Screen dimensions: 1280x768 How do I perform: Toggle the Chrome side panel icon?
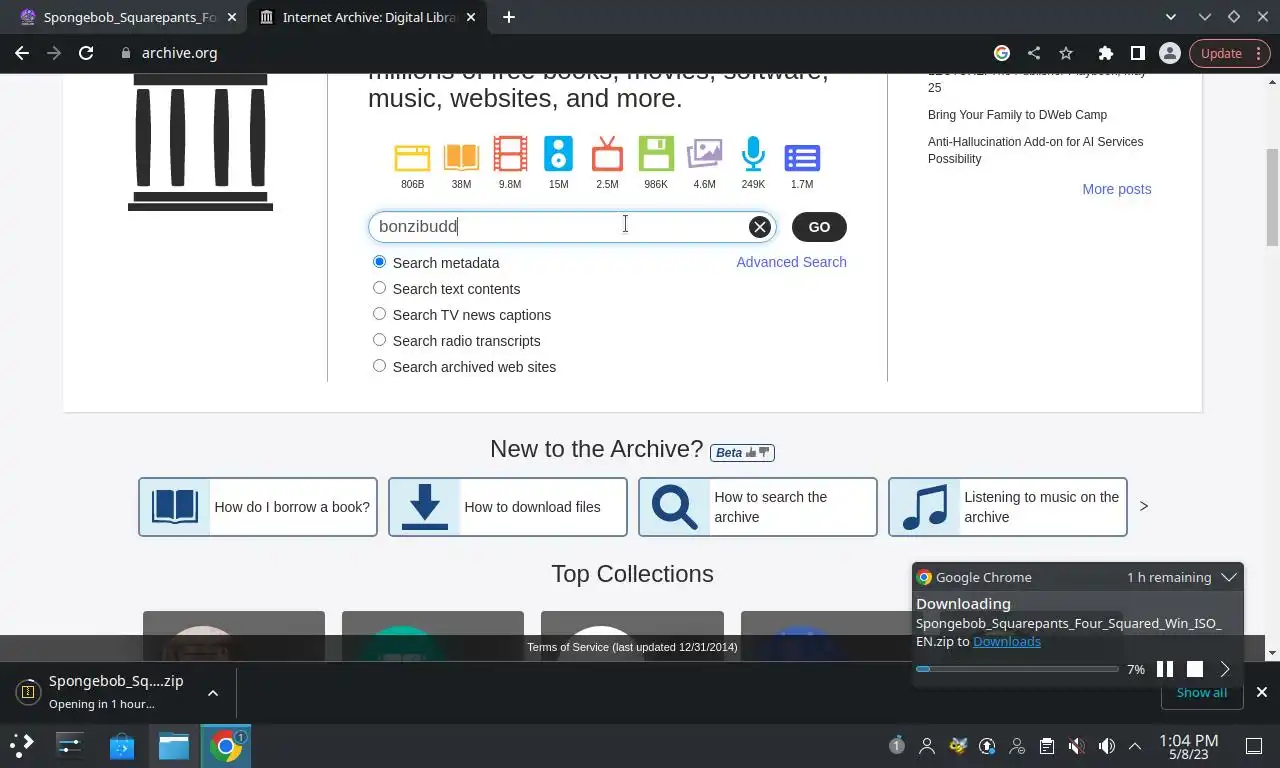tap(1137, 53)
